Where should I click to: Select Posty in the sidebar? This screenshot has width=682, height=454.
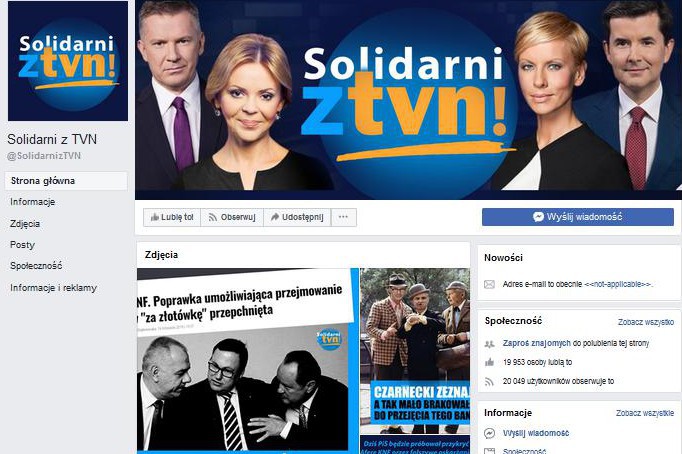tap(22, 244)
